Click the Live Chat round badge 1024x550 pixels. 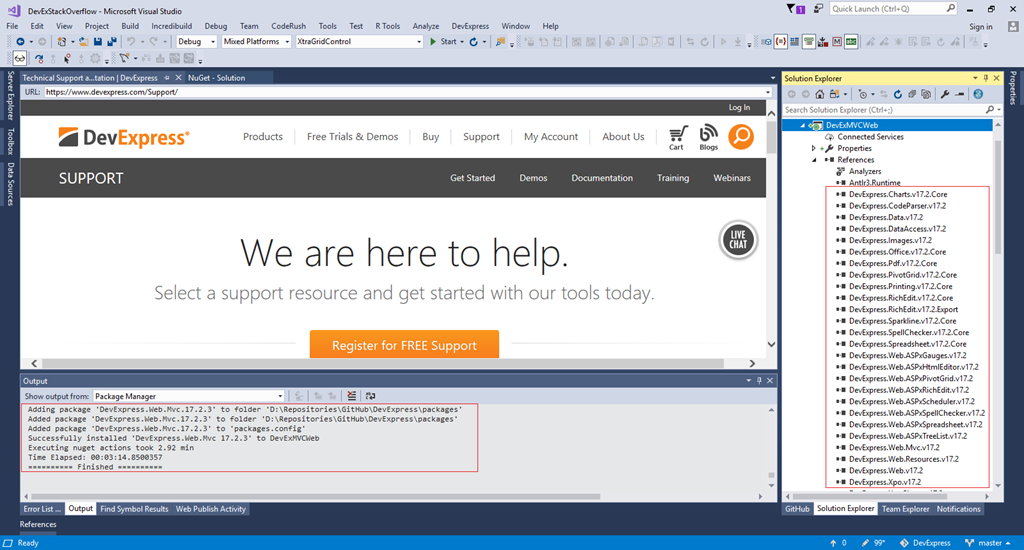point(738,240)
